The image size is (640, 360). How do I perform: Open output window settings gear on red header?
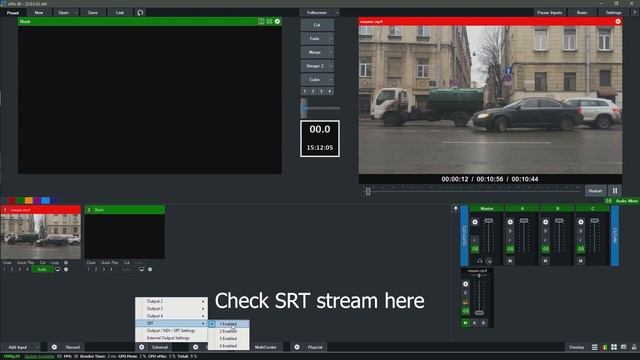pos(618,21)
